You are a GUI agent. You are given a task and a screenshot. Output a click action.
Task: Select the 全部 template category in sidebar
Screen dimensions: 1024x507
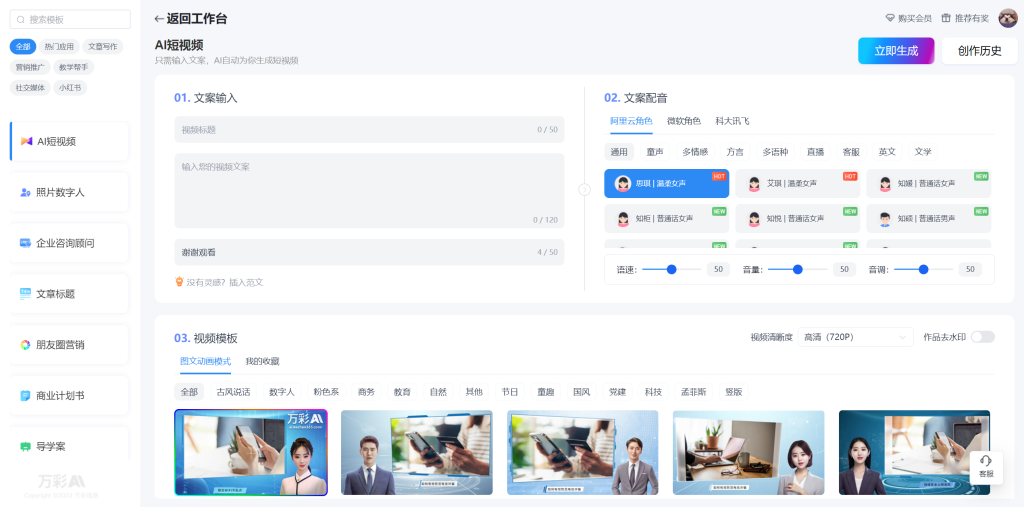[23, 46]
